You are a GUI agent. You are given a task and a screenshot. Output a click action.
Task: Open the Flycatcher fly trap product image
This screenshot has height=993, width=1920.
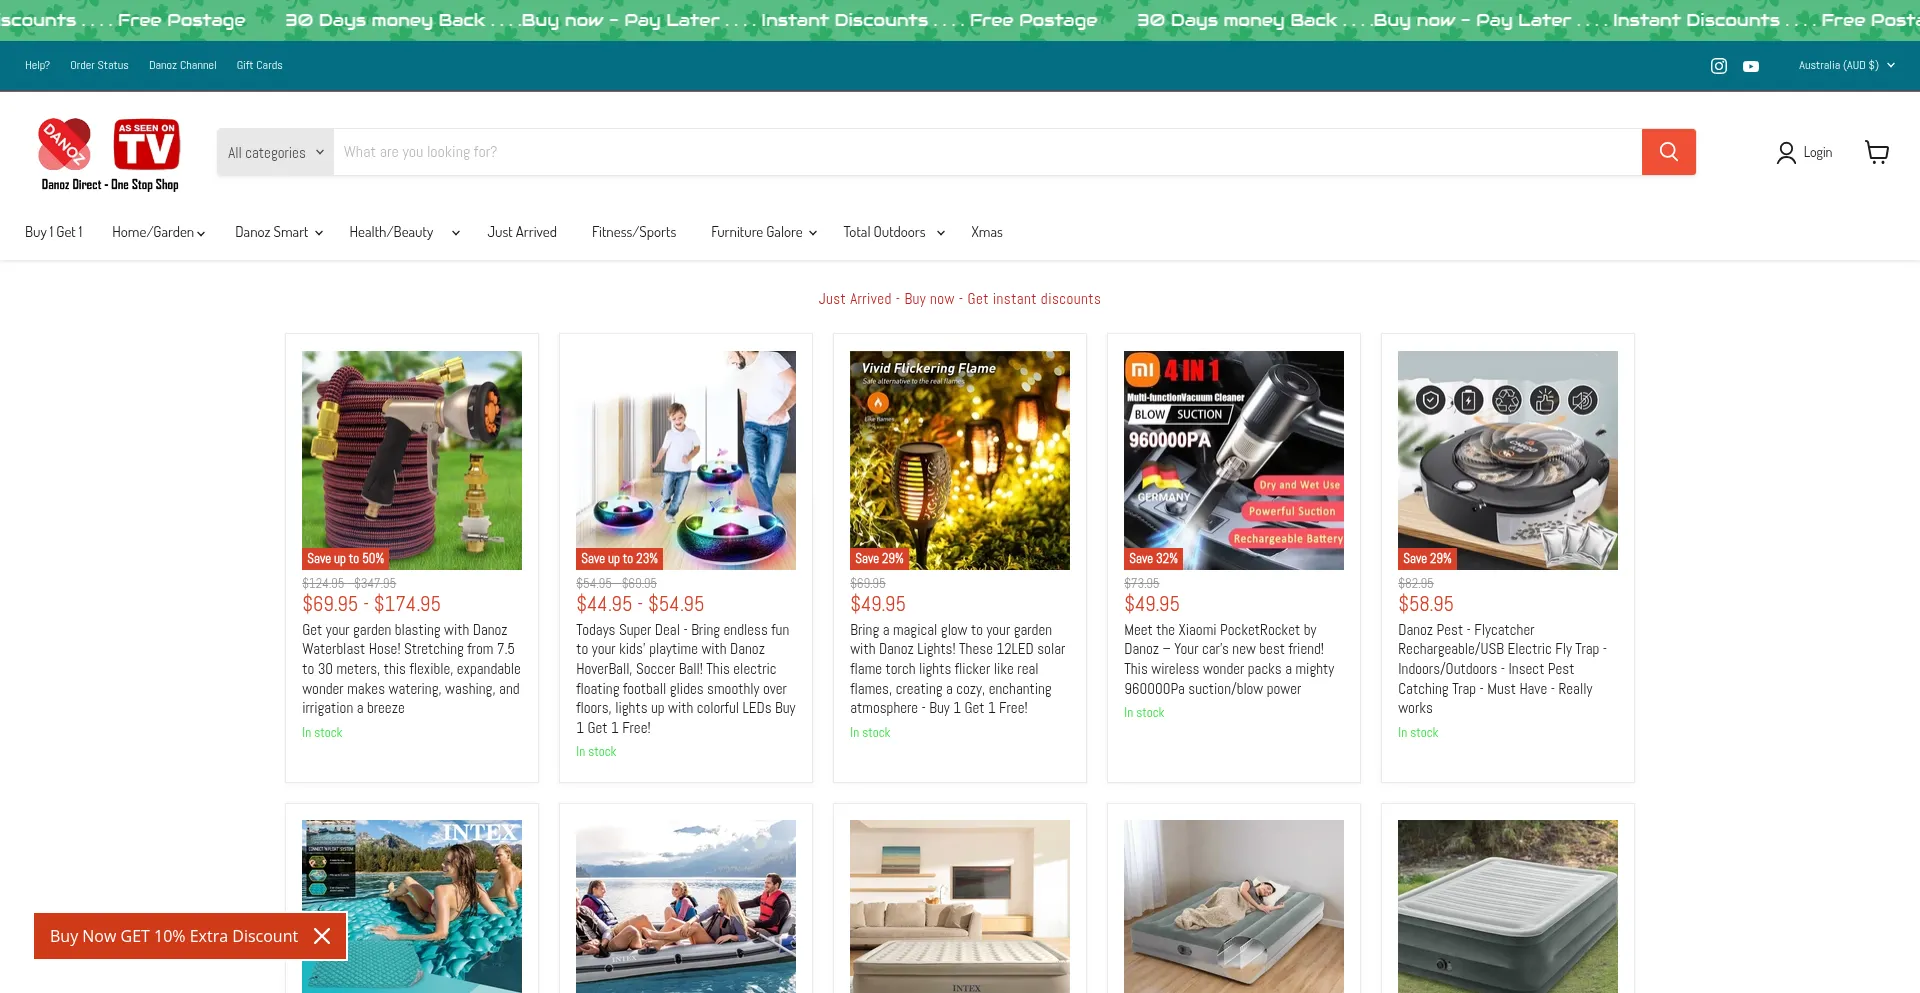(1508, 460)
